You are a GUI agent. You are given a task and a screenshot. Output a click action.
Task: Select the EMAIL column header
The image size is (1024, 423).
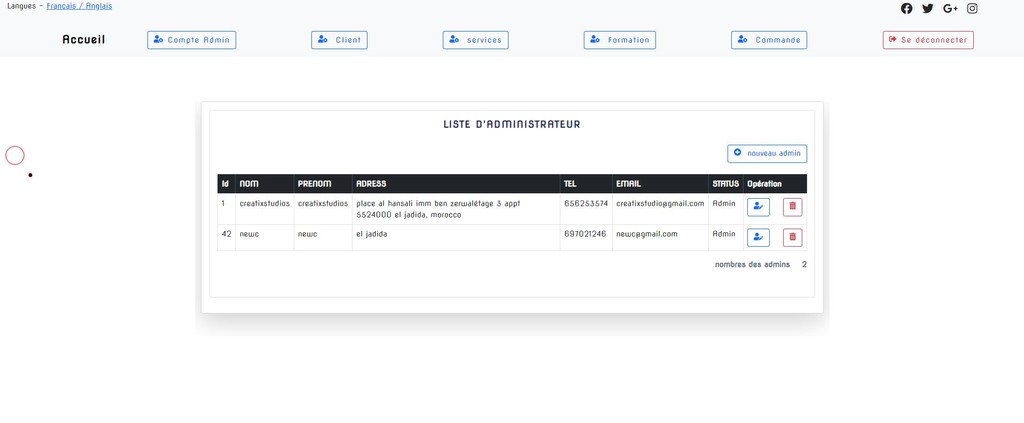pos(660,183)
